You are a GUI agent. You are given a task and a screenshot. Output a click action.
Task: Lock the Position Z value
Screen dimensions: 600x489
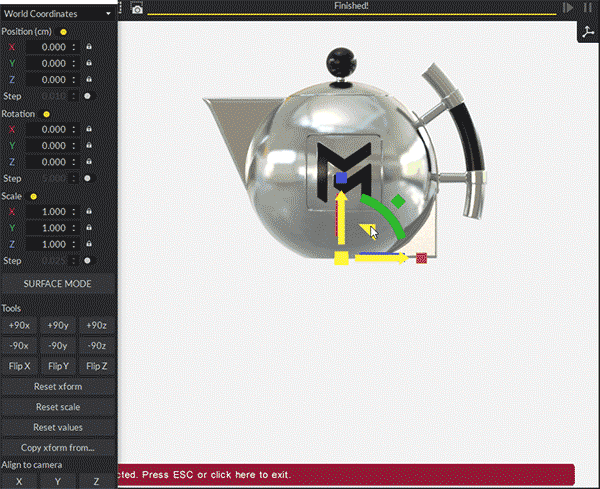tap(89, 80)
